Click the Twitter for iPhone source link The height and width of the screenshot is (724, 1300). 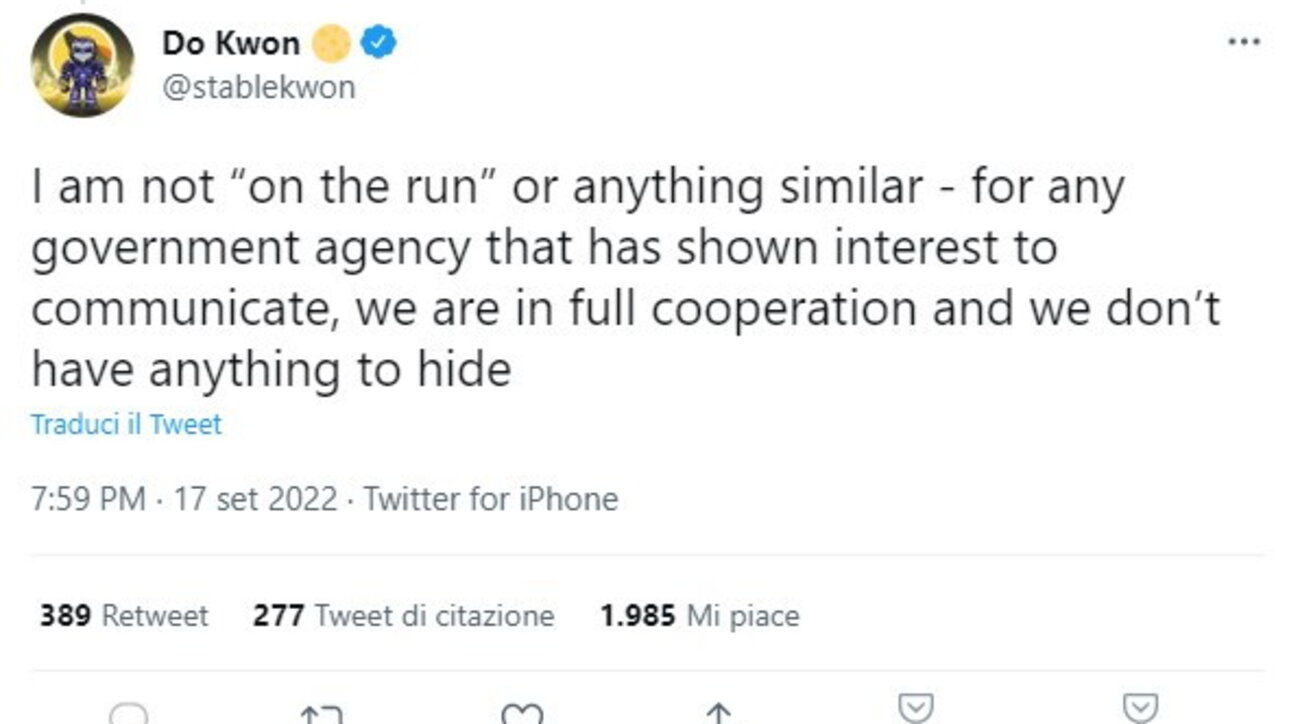490,498
